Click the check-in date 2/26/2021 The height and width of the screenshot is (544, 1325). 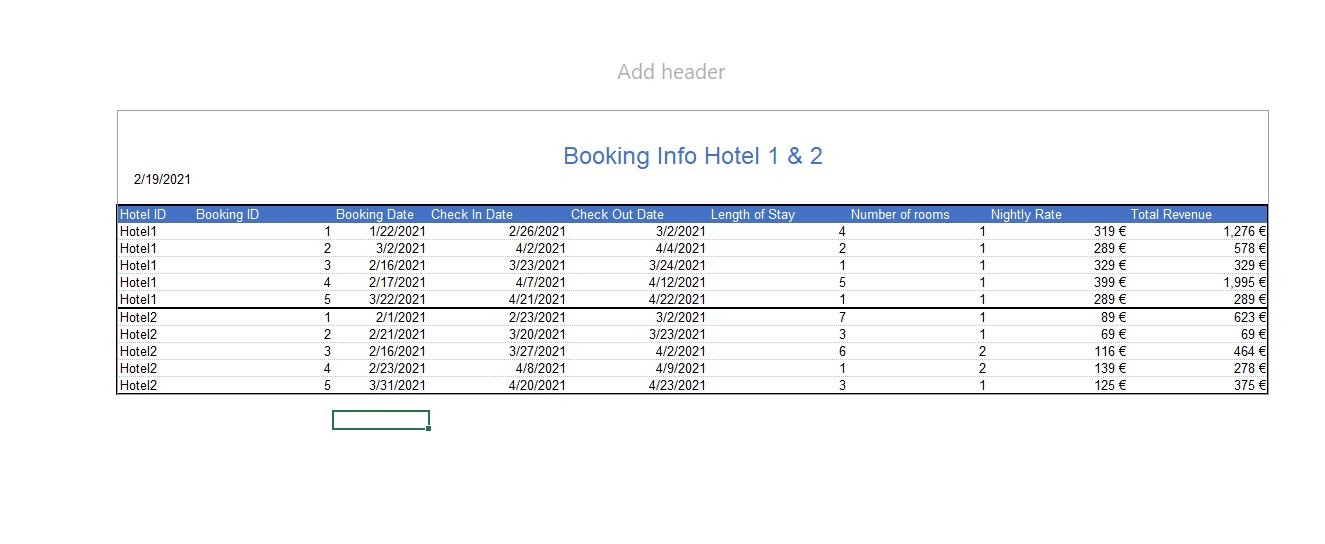(x=537, y=231)
